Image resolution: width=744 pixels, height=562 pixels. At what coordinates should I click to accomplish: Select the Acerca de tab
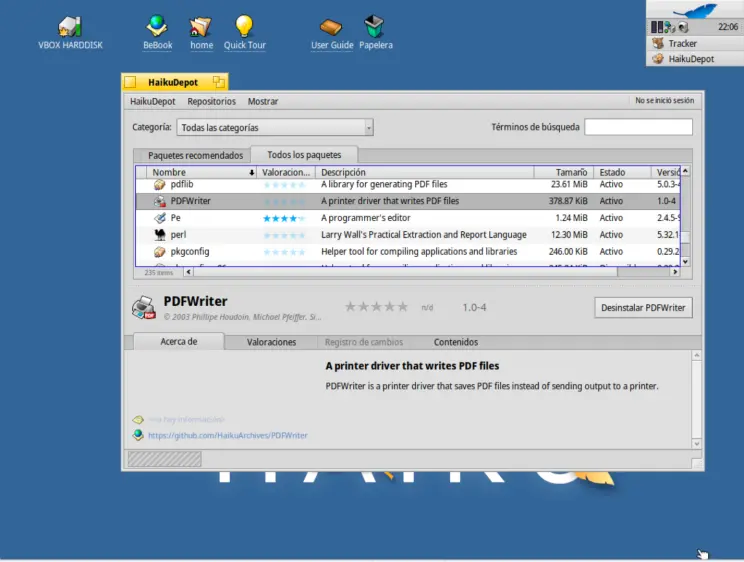coord(178,341)
